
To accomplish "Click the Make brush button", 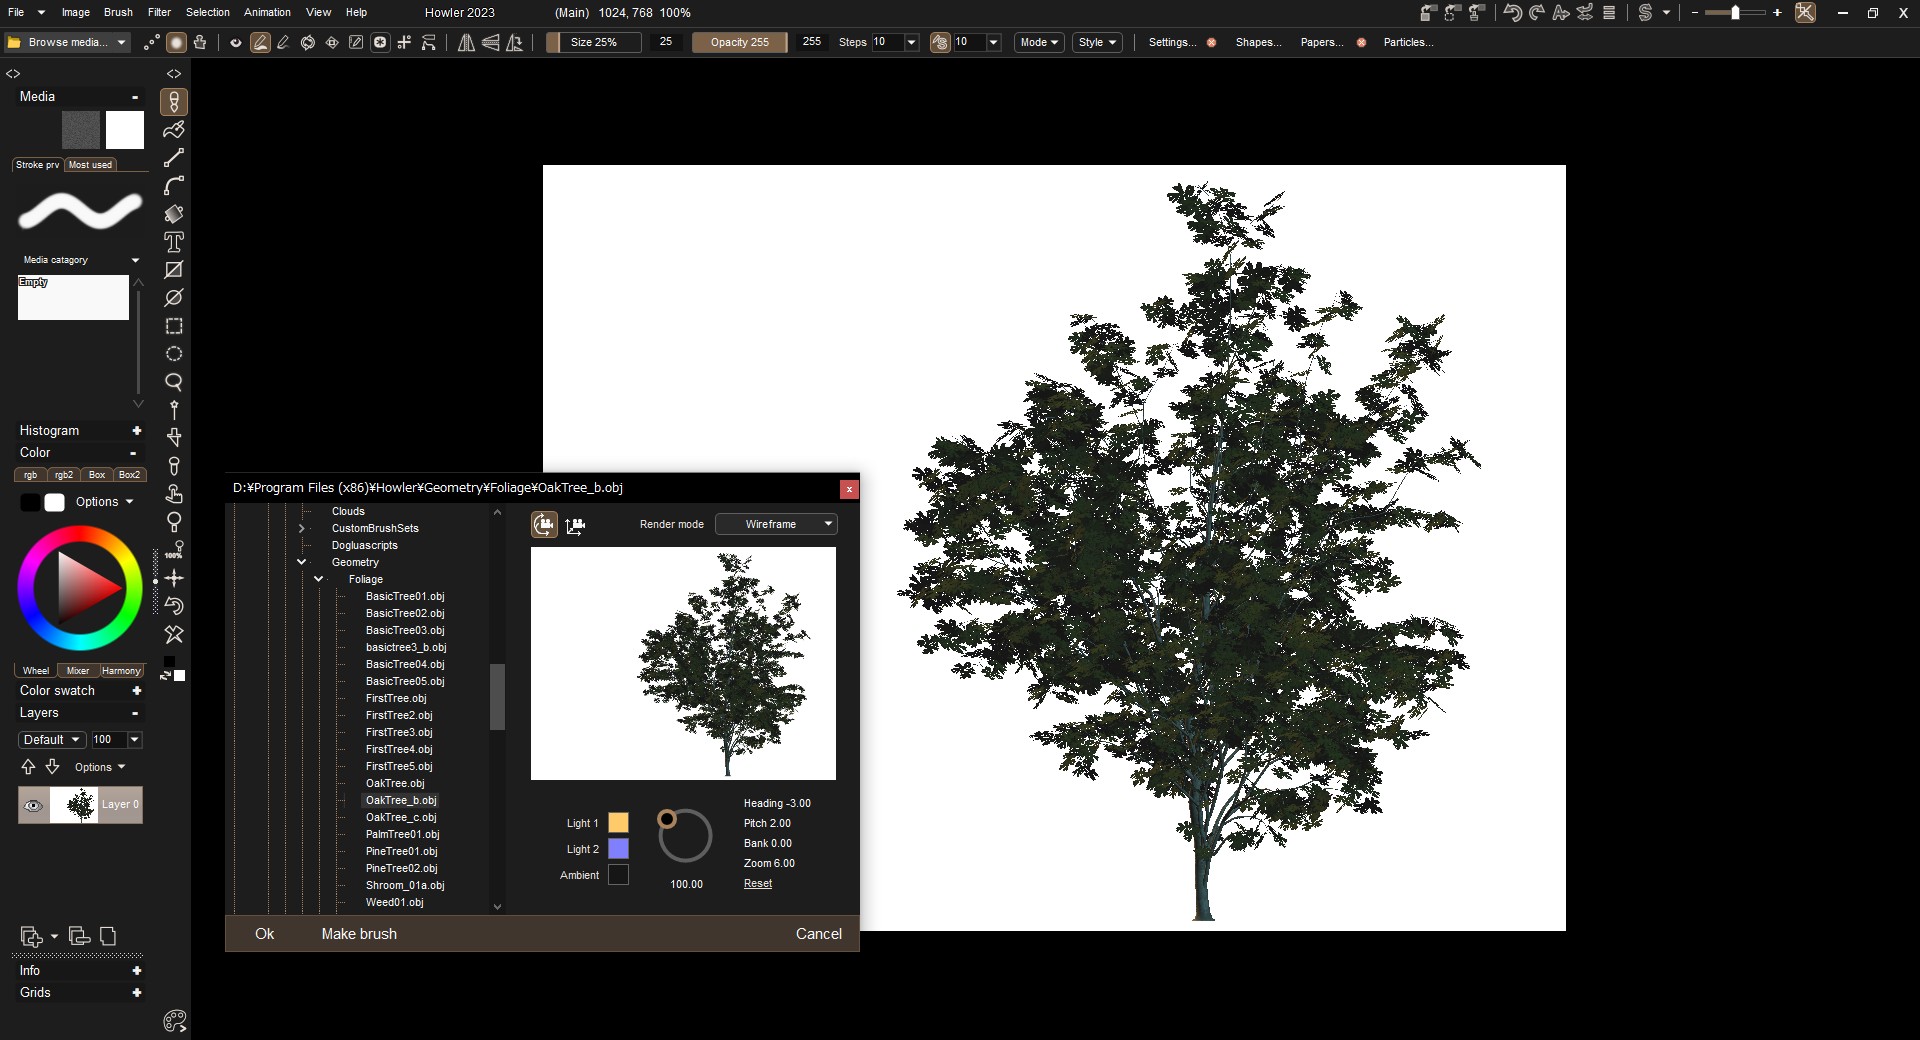I will (x=359, y=934).
